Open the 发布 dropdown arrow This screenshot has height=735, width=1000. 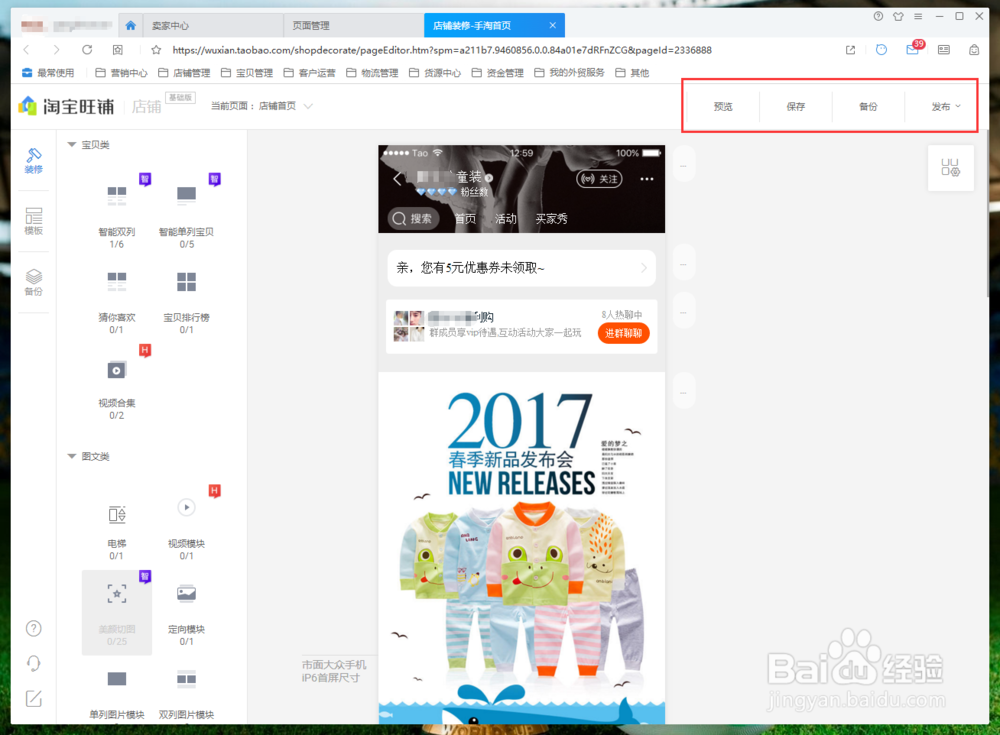(957, 105)
